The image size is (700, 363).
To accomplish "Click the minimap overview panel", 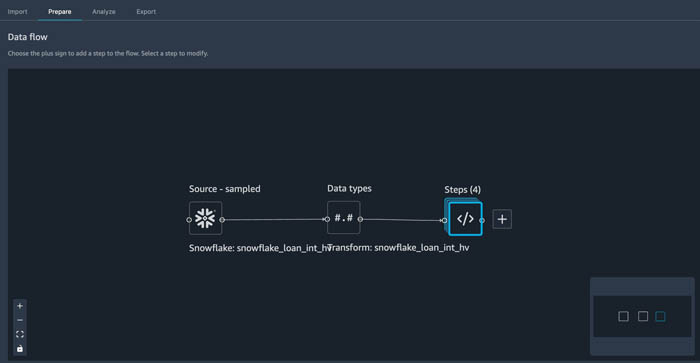I will [642, 316].
